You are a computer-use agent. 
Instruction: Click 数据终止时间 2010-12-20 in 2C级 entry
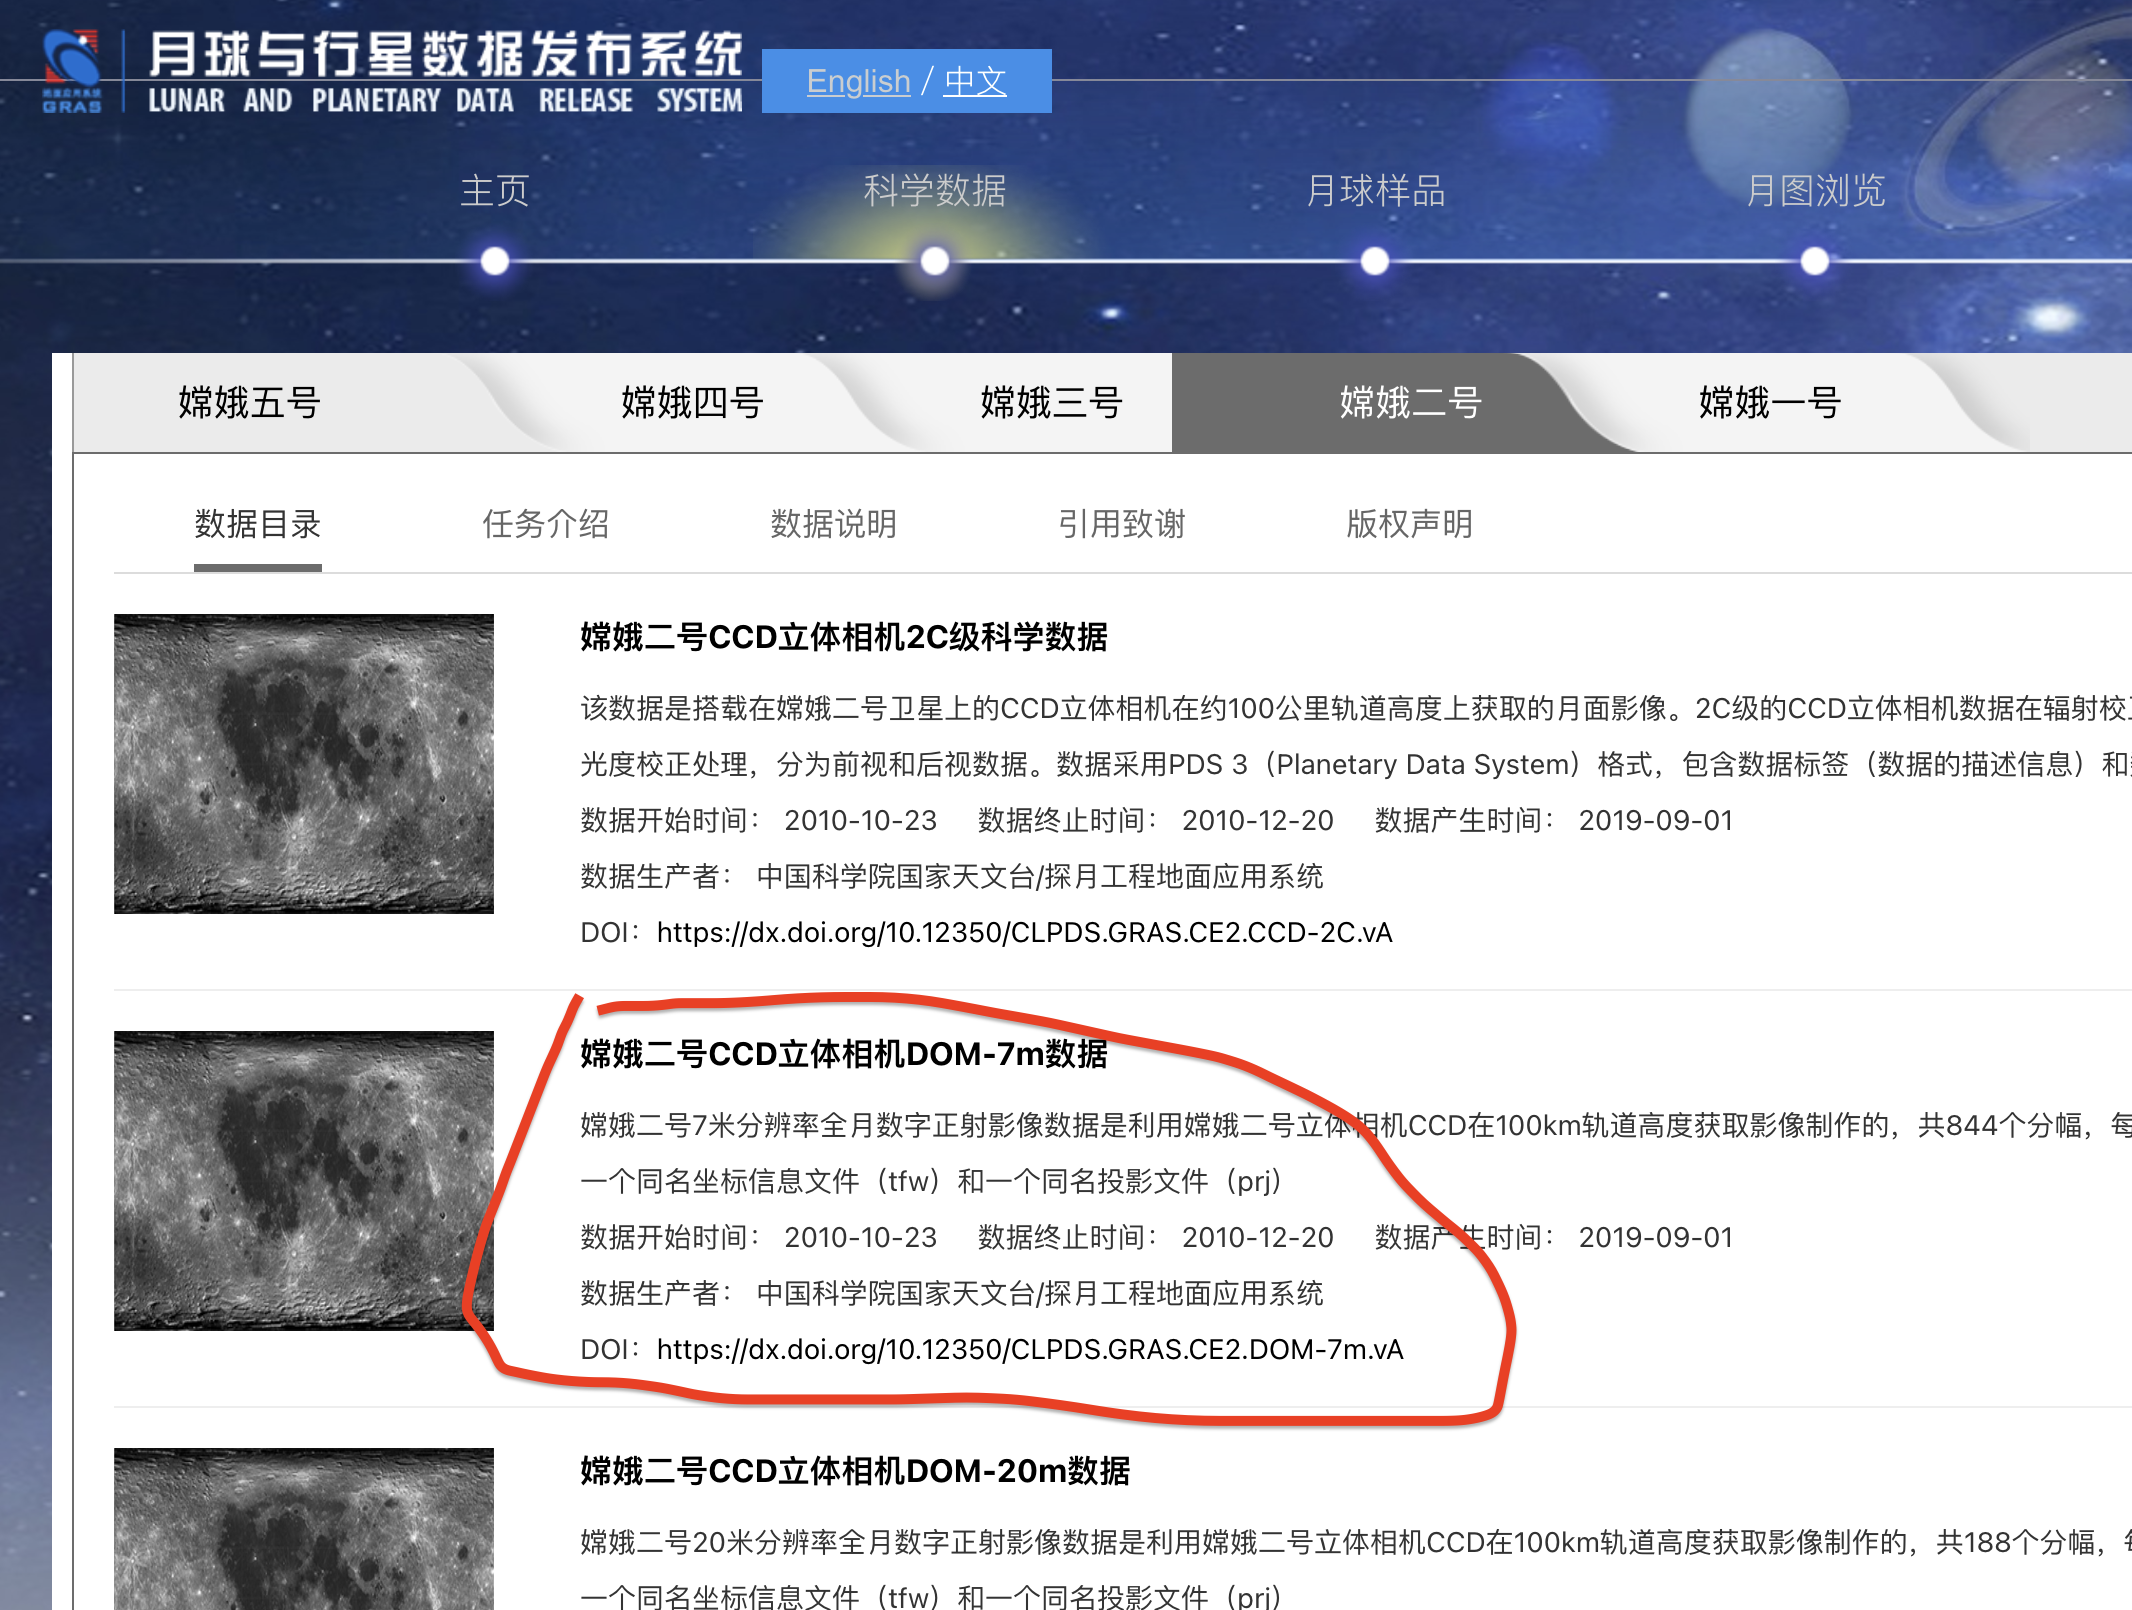pos(1155,820)
